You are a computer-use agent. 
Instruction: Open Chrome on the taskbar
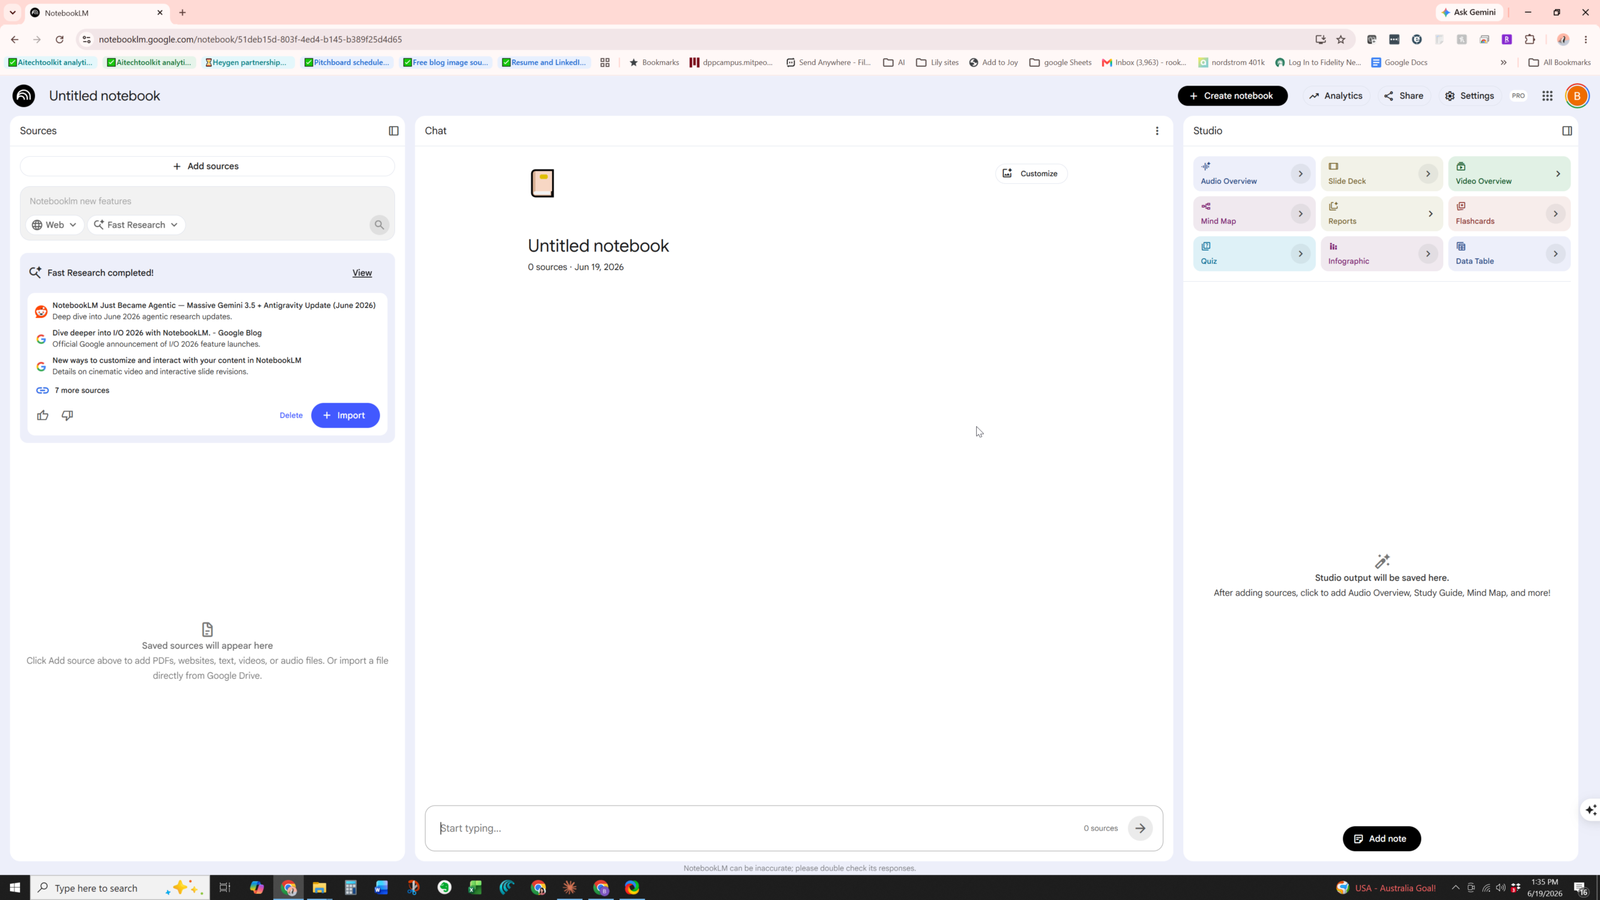(289, 888)
